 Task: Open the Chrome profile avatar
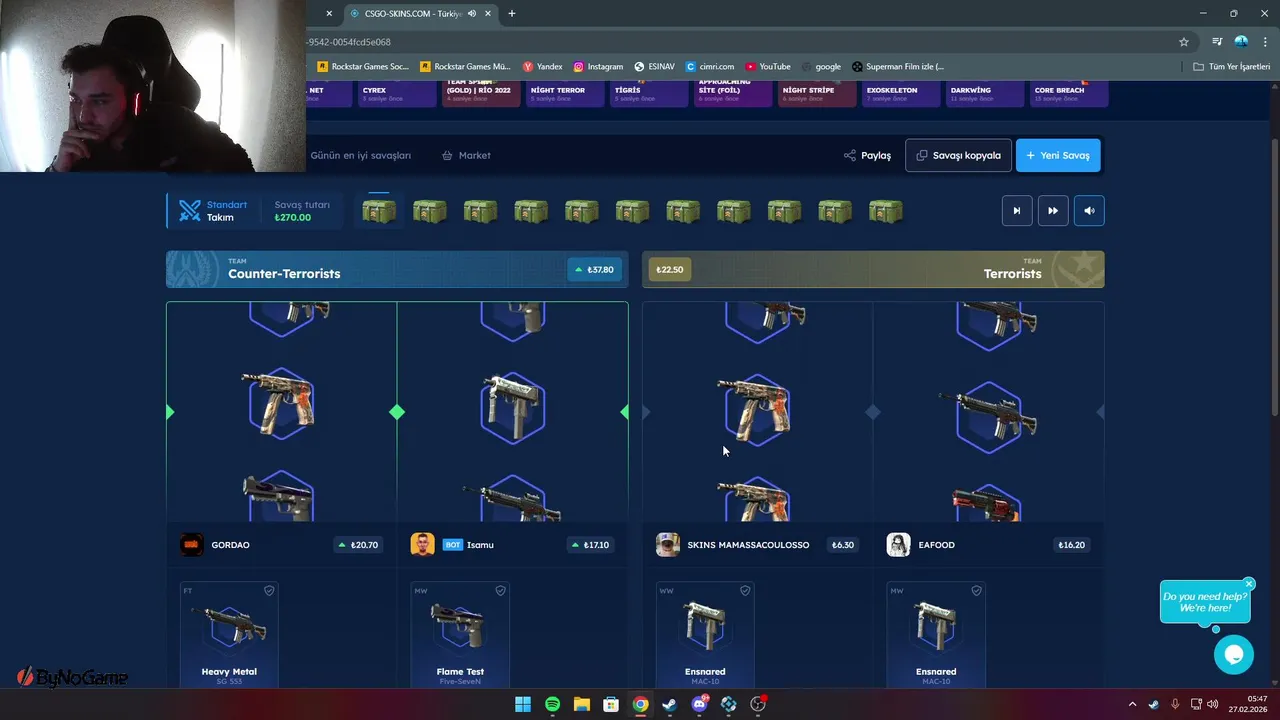[x=1241, y=42]
